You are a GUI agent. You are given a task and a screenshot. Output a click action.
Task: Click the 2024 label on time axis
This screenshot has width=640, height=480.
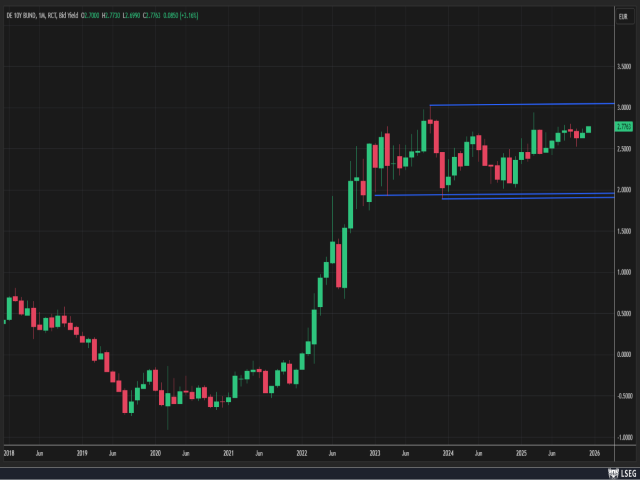coord(448,453)
